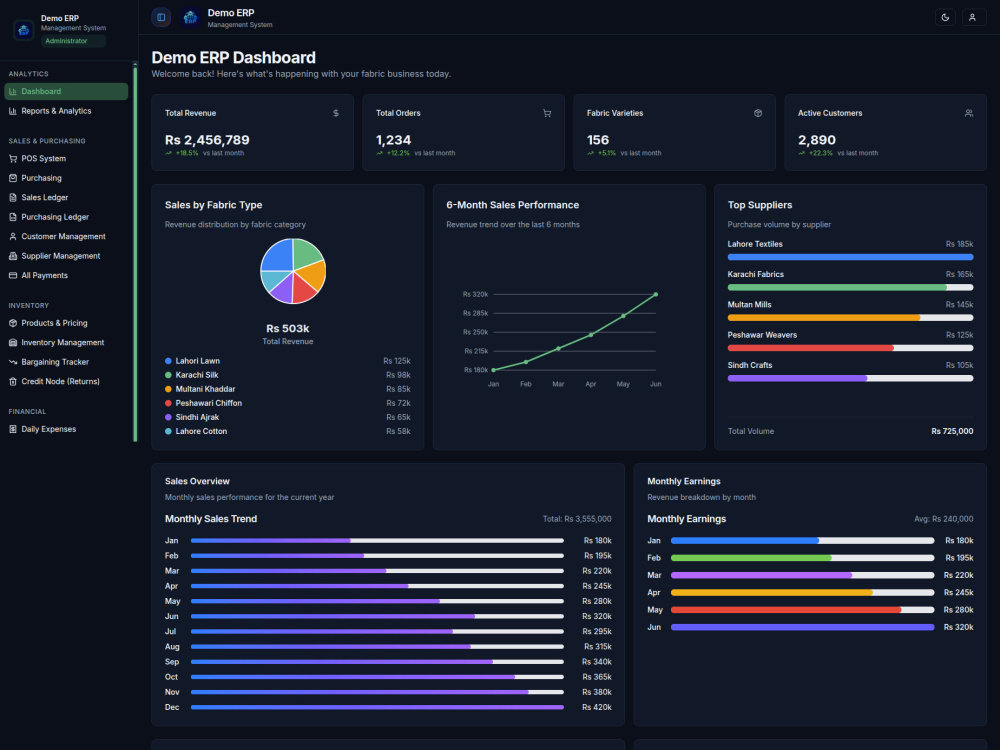Image resolution: width=1000 pixels, height=750 pixels.
Task: Open All Payments
Action: pos(66,276)
